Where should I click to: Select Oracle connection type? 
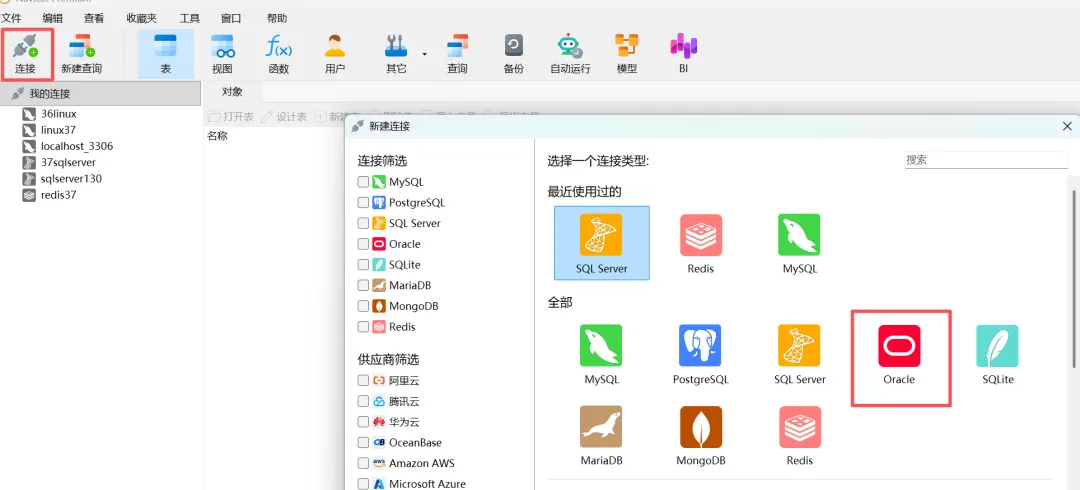pos(899,354)
